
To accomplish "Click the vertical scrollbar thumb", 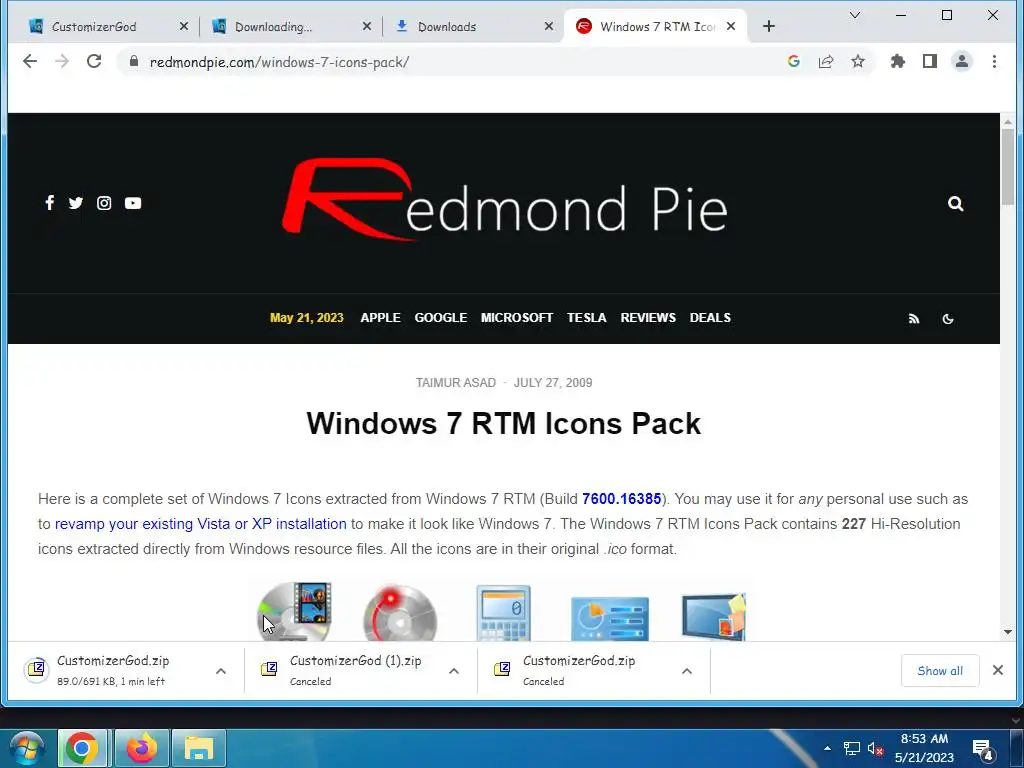I will tap(1008, 167).
